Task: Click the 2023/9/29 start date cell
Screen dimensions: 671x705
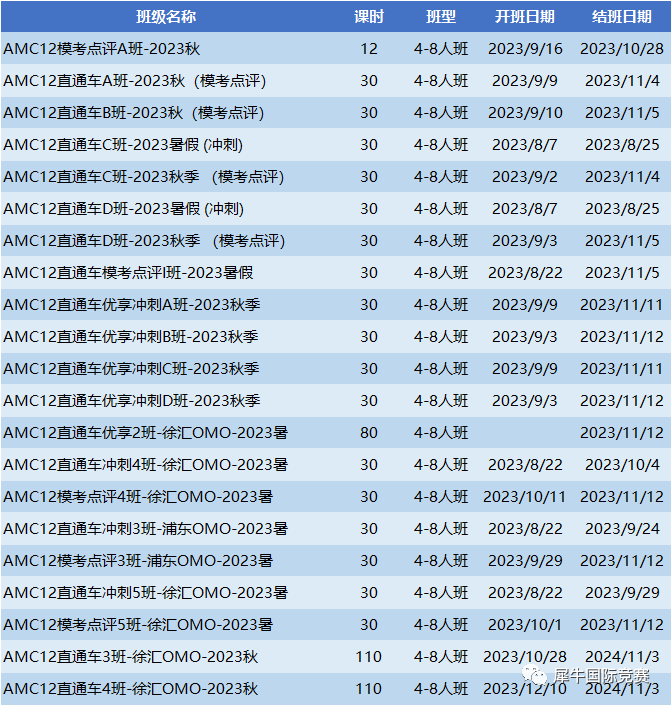Action: (x=525, y=561)
